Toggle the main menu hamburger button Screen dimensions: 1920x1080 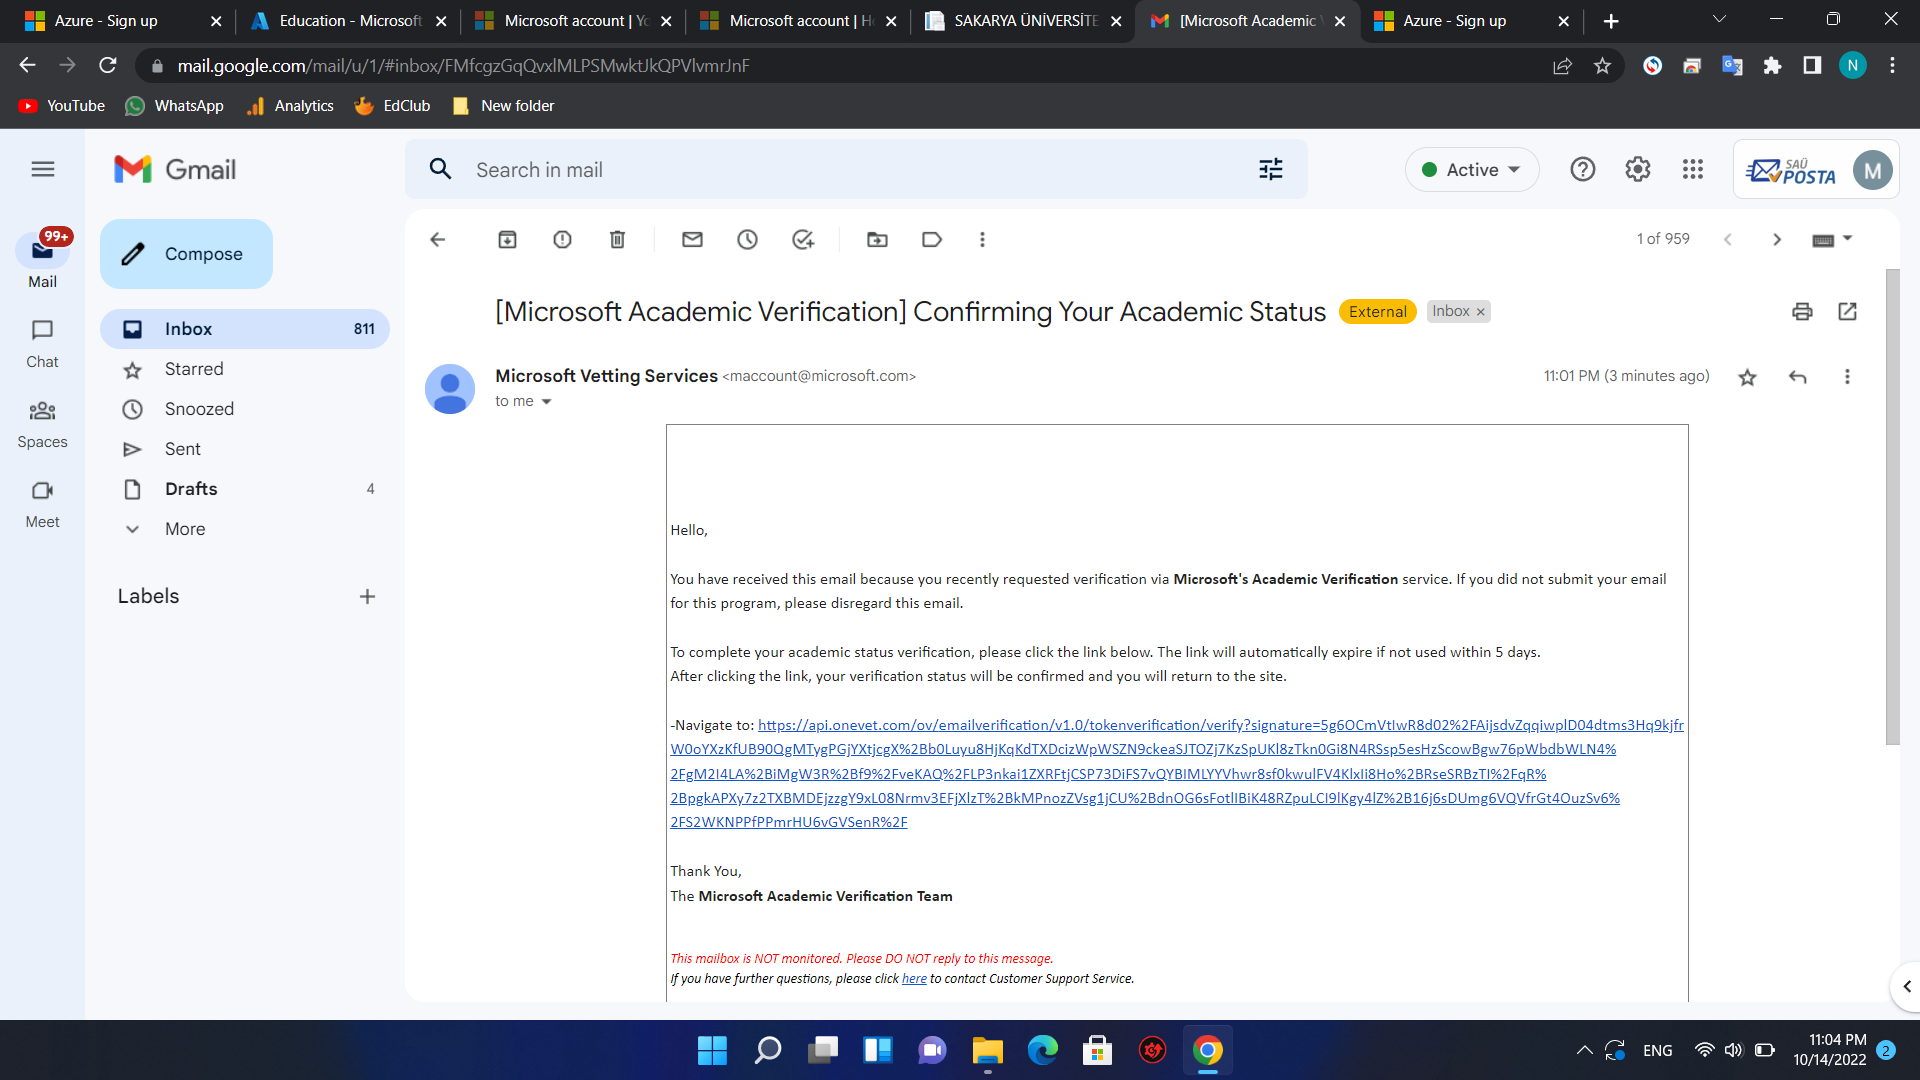(42, 170)
